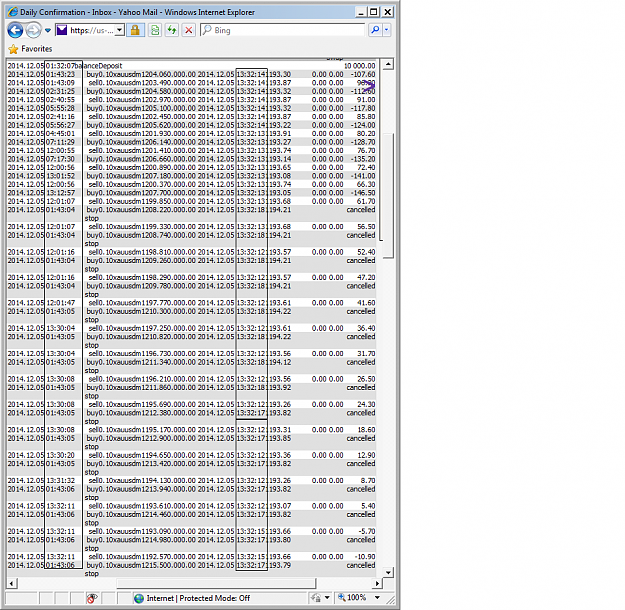Click the 12.90 profit value
The width and height of the screenshot is (625, 610).
coord(366,455)
